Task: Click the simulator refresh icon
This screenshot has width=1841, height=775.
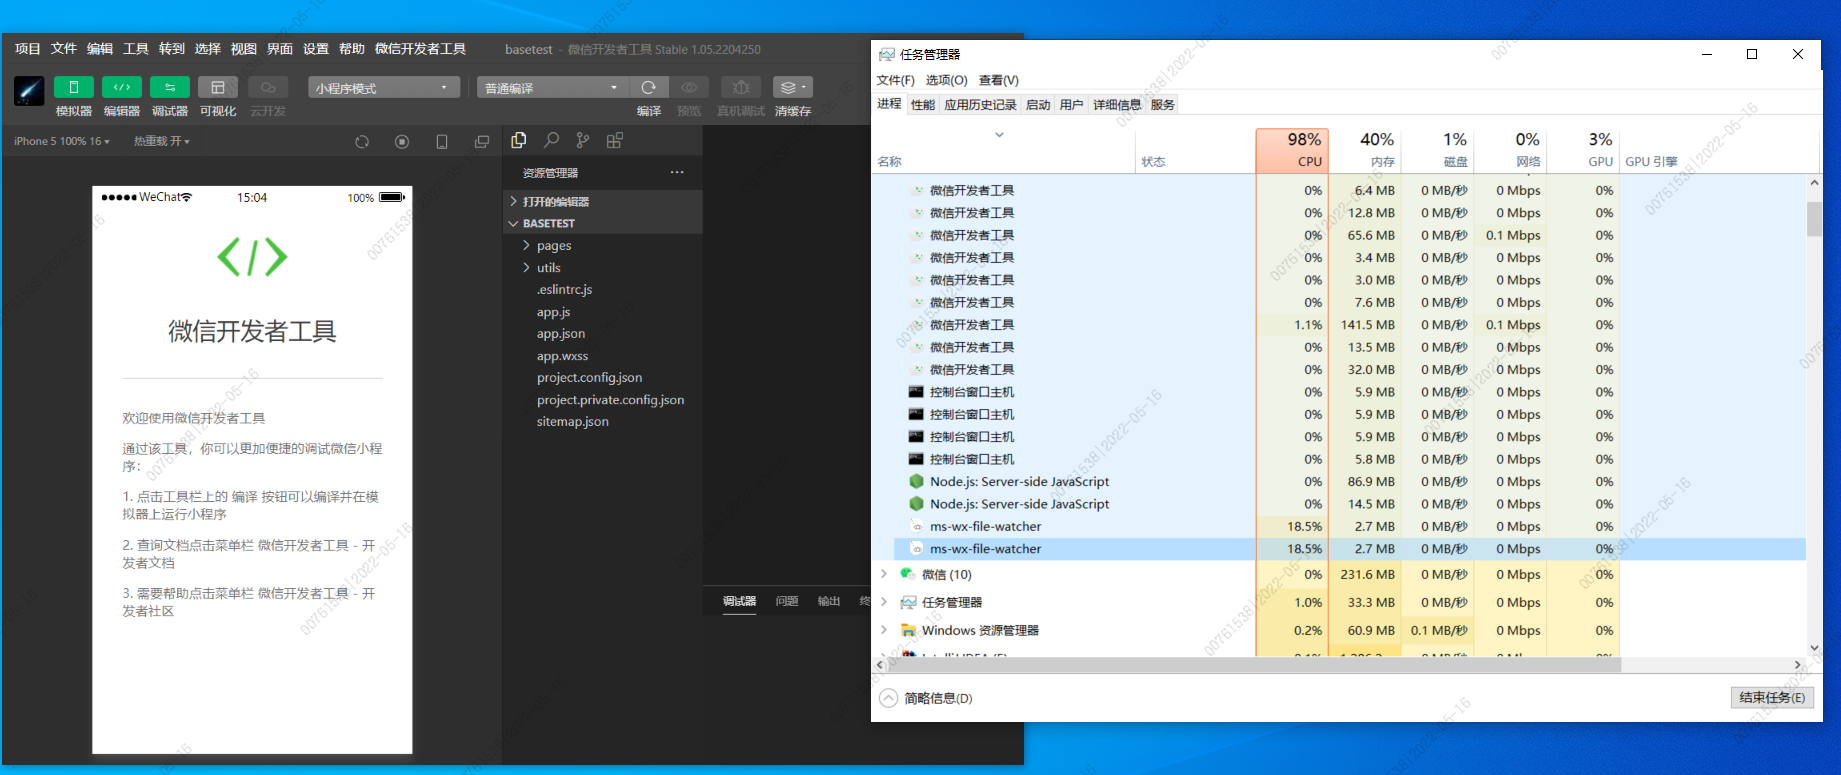Action: point(362,142)
